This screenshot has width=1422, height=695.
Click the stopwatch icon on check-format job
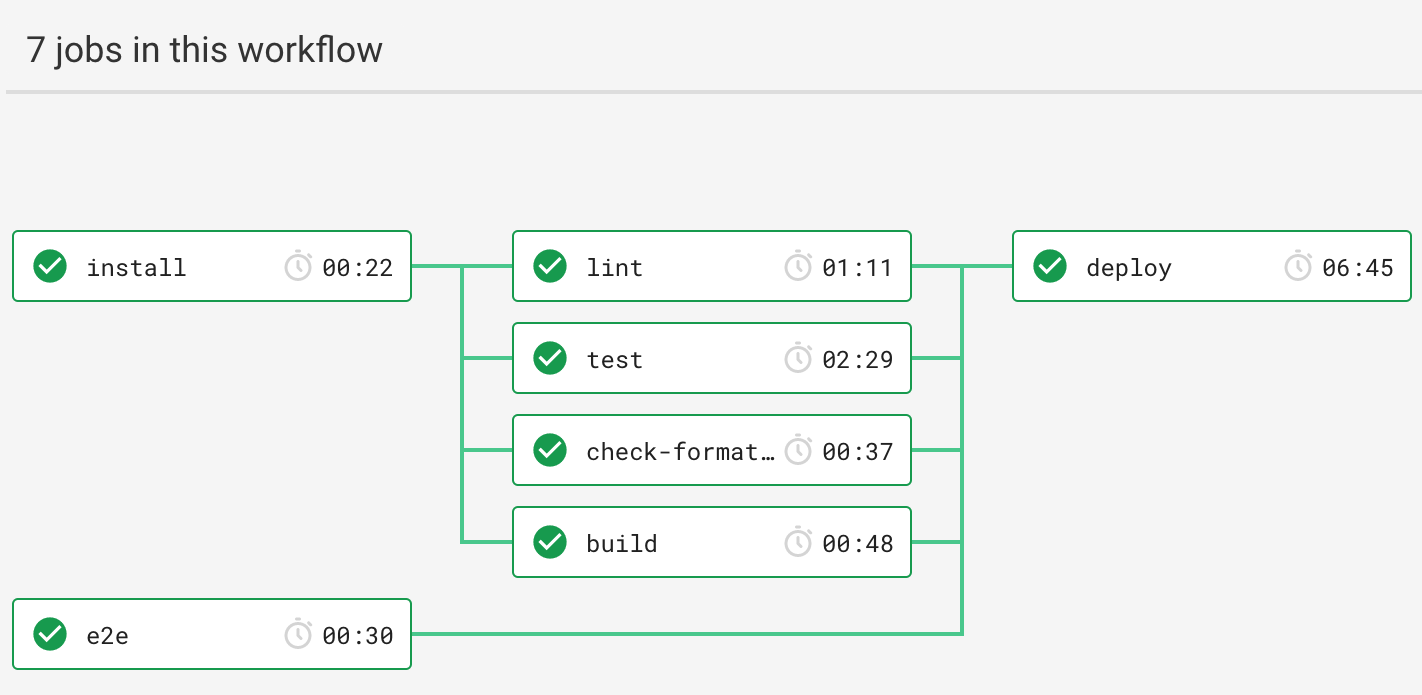click(x=798, y=451)
